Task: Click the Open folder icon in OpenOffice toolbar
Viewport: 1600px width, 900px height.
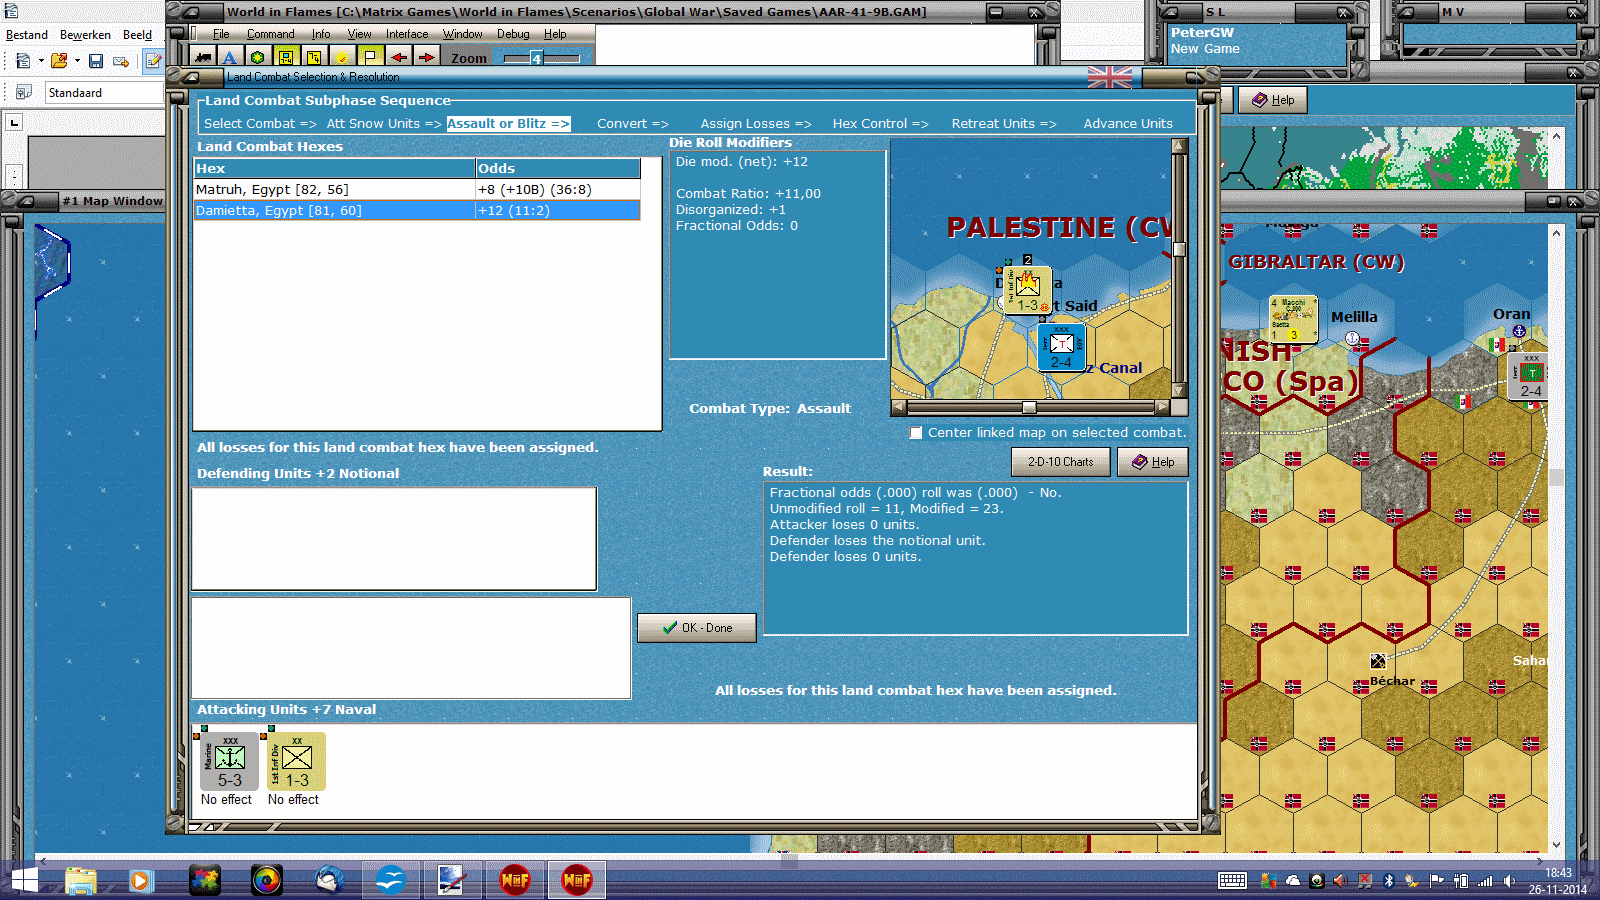Action: click(59, 61)
